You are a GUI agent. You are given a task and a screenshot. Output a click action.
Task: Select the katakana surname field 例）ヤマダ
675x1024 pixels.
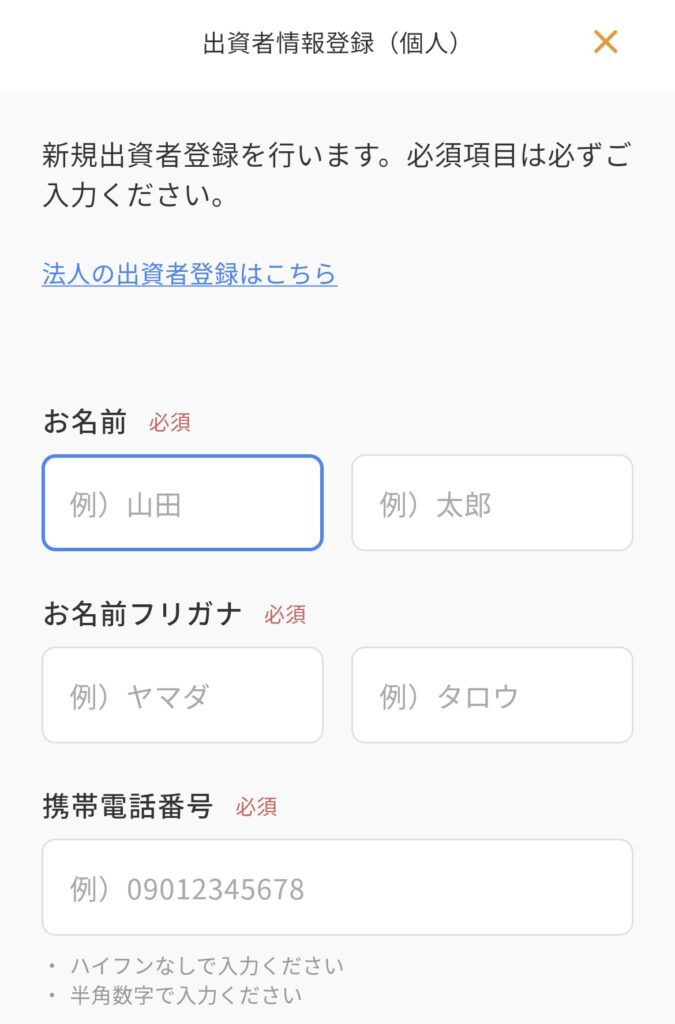[182, 694]
